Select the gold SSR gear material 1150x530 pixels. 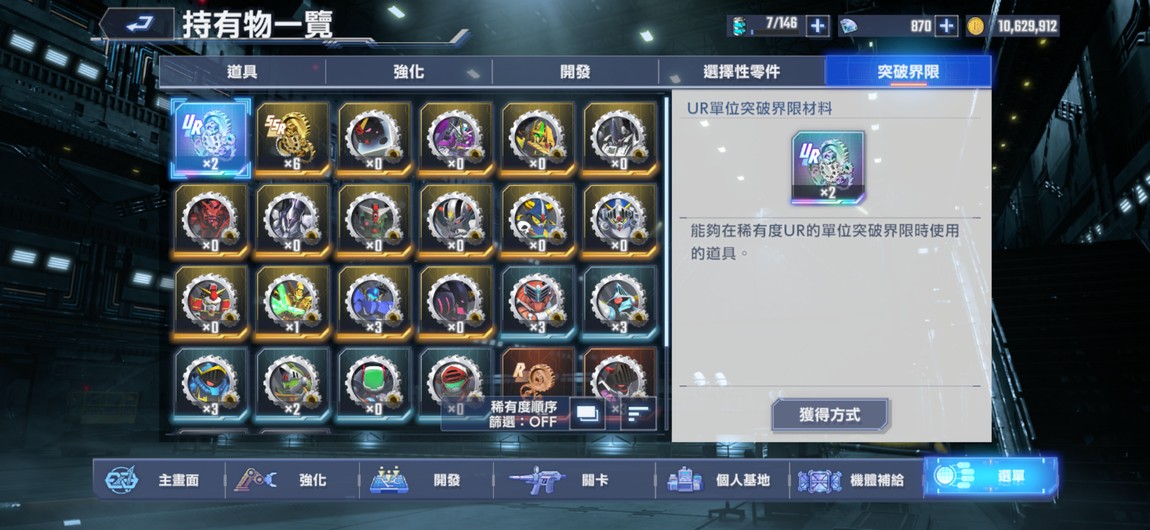(x=293, y=139)
